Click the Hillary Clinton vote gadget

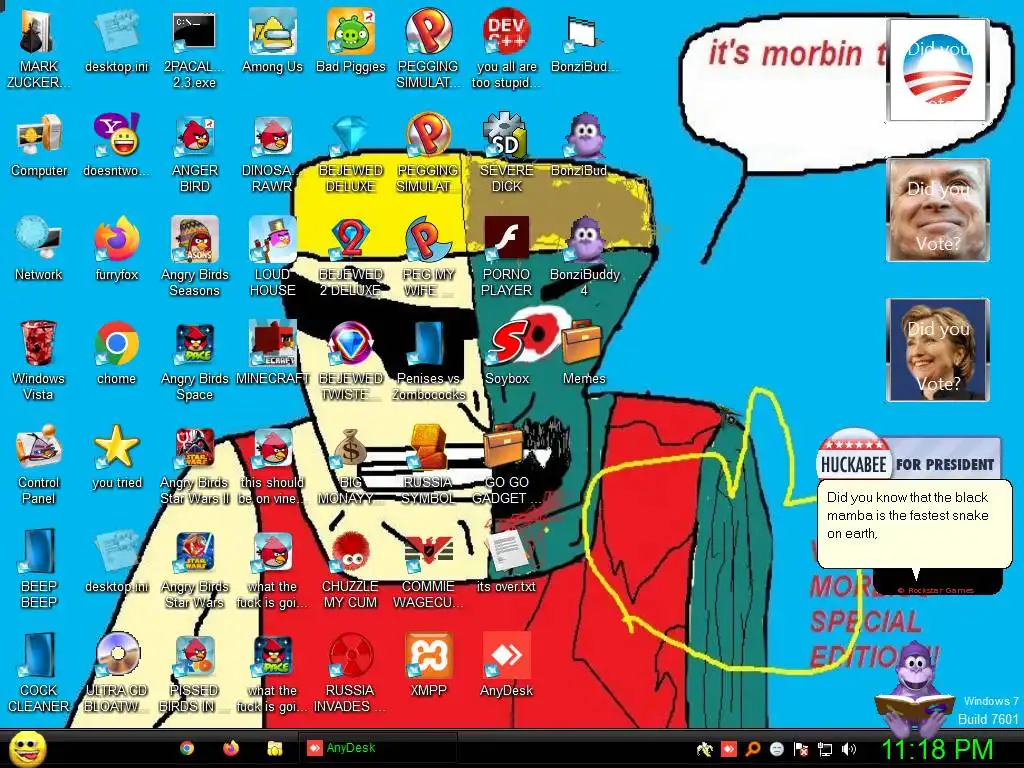click(938, 349)
